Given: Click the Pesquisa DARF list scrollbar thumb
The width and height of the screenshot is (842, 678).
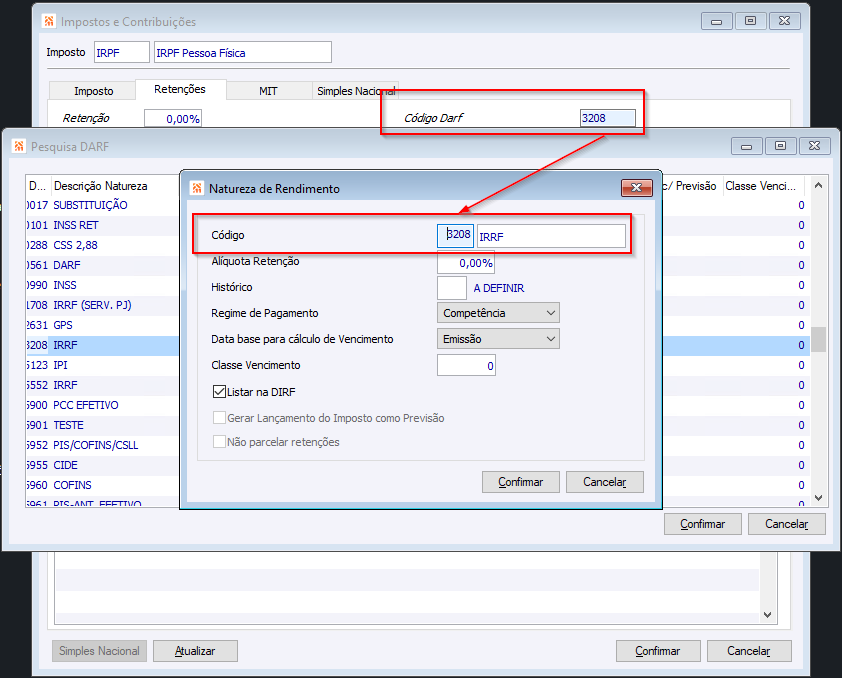Looking at the screenshot, I should pos(818,339).
